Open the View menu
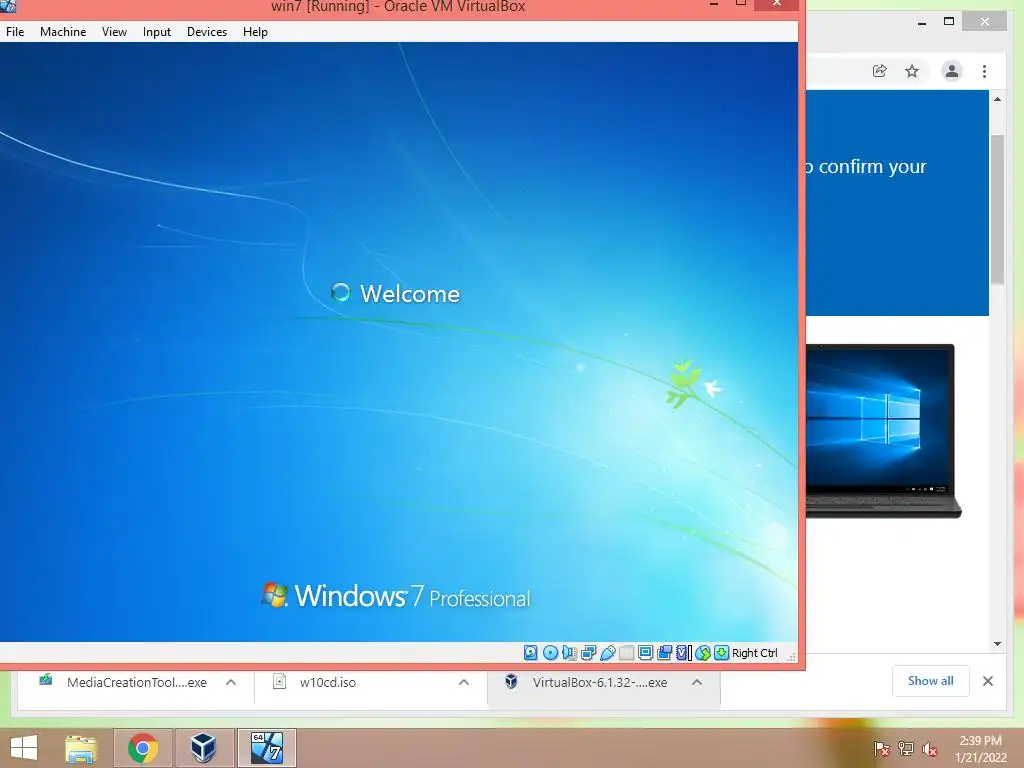 coord(114,31)
